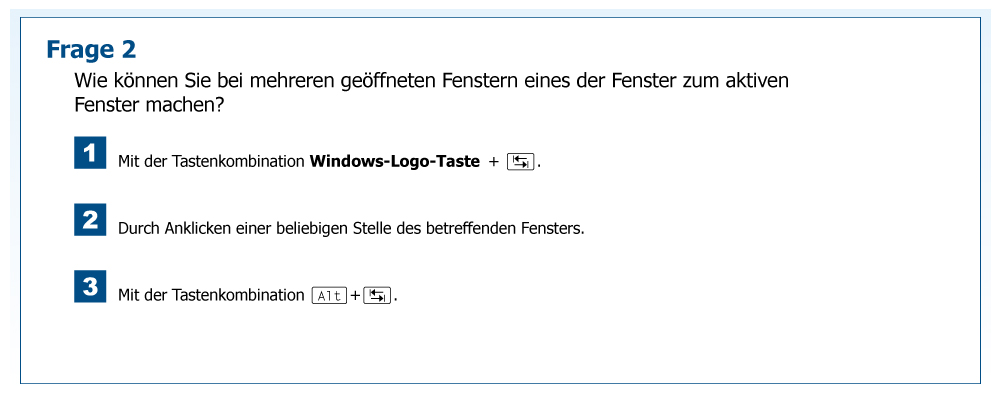Select answer number 2 box

pyautogui.click(x=90, y=220)
